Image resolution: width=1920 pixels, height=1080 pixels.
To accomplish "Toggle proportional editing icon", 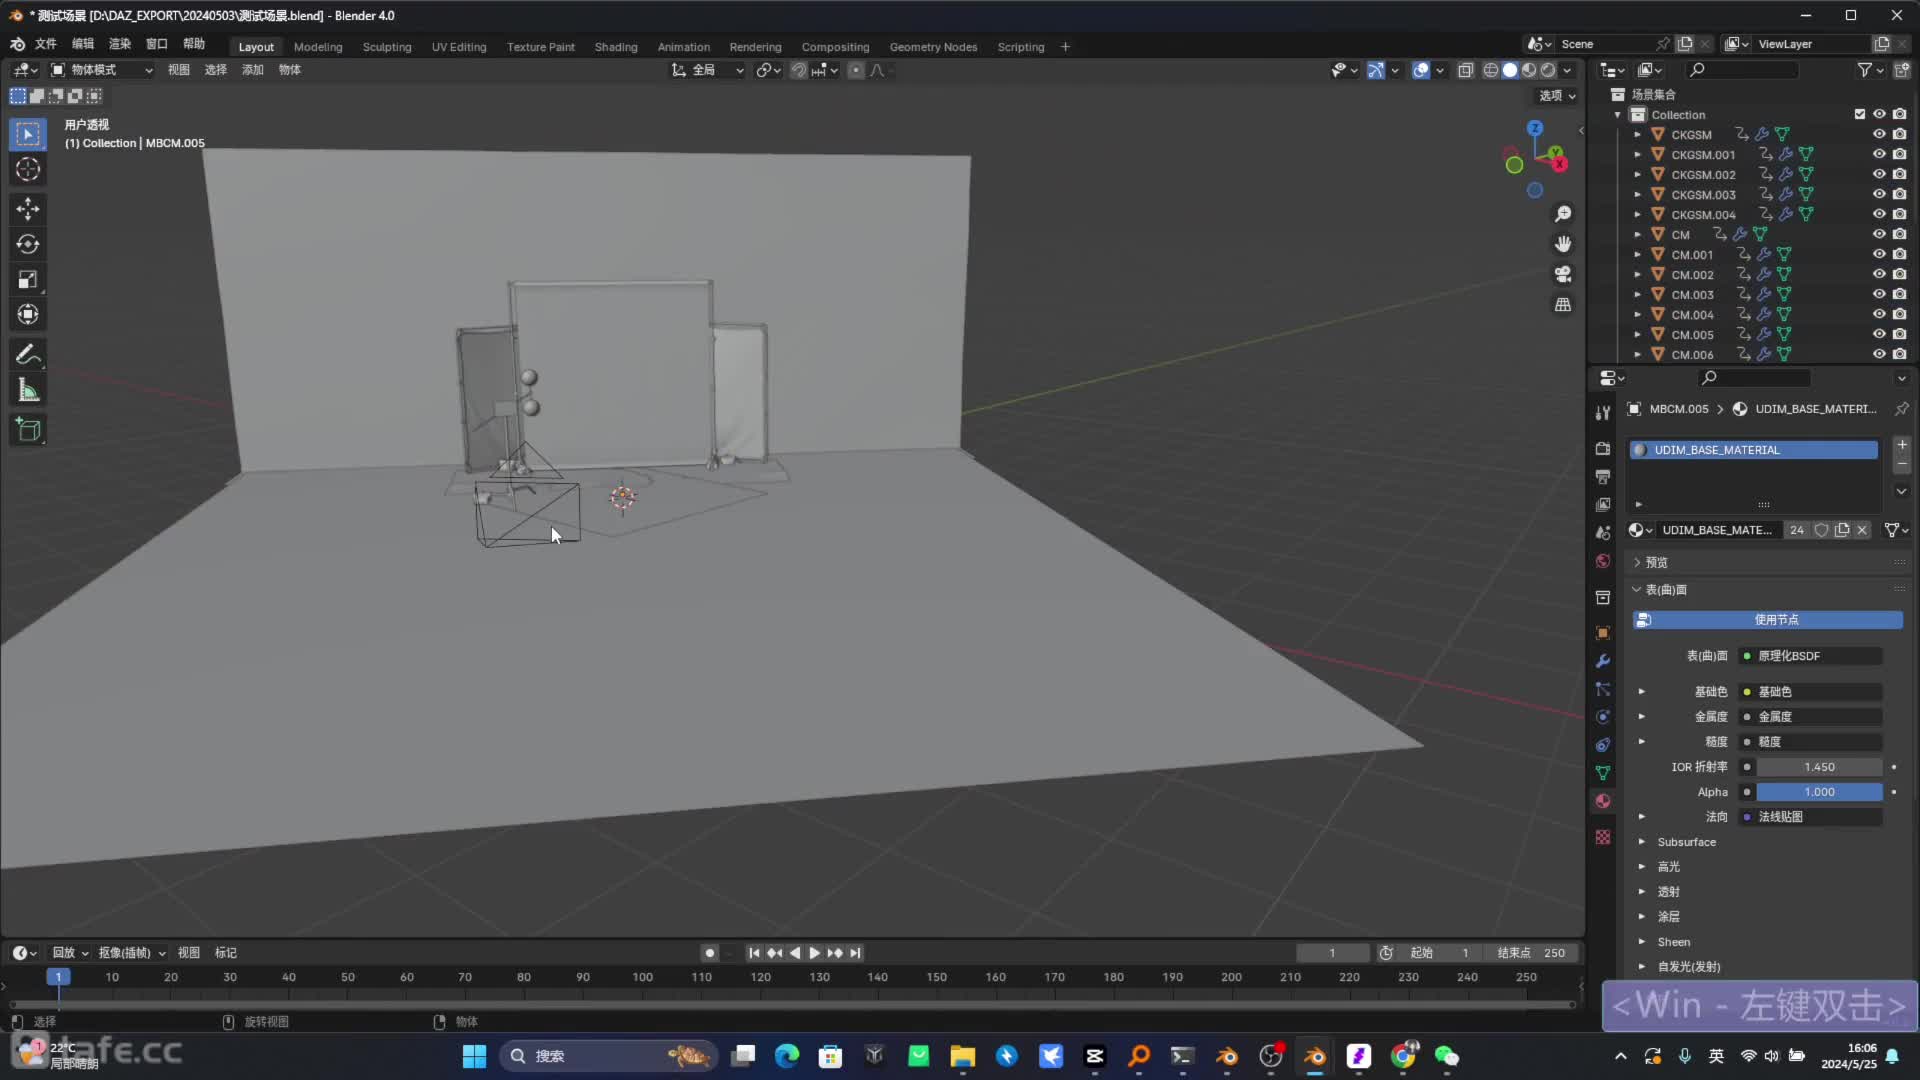I will pyautogui.click(x=856, y=70).
